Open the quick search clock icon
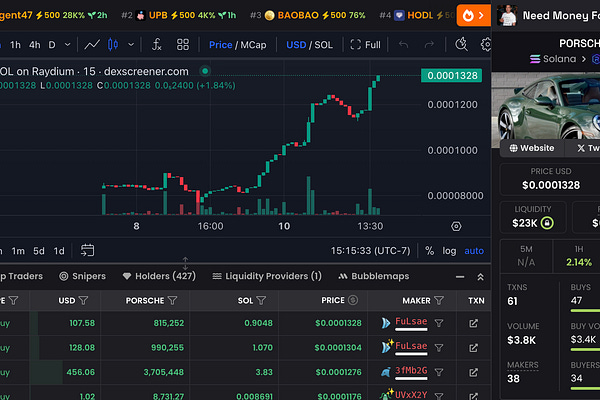Screen dimensions: 600x400 (x=461, y=45)
